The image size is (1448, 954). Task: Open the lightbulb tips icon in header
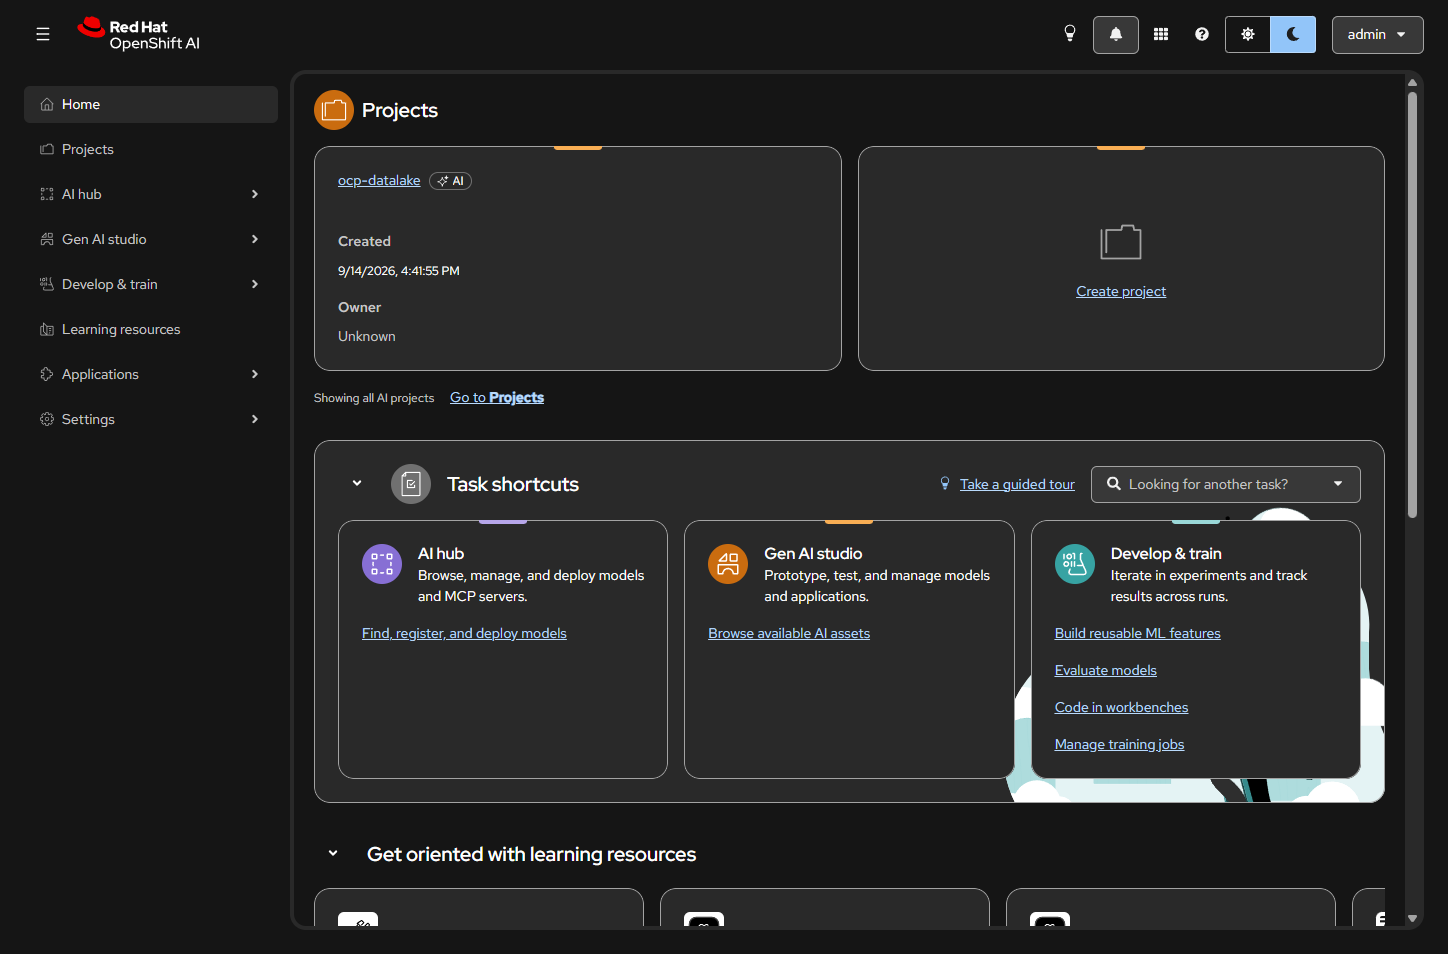click(1070, 34)
